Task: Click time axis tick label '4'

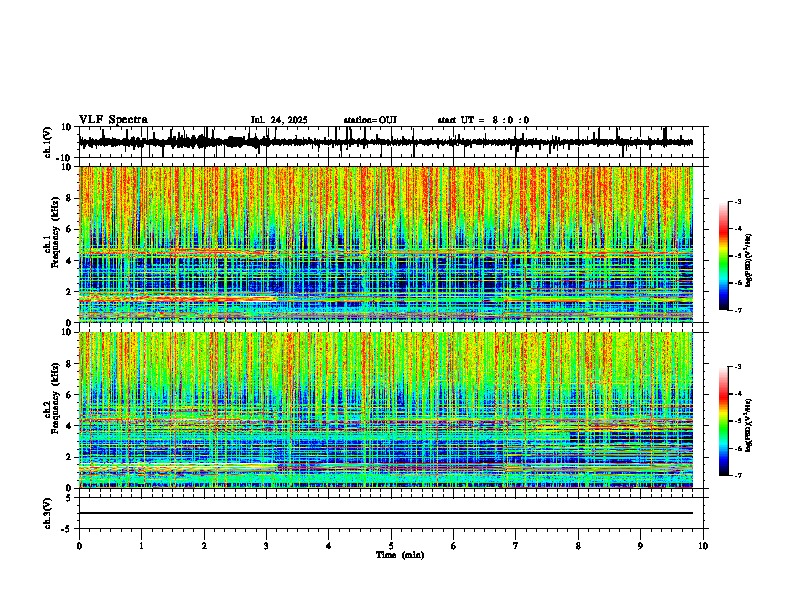Action: (329, 546)
